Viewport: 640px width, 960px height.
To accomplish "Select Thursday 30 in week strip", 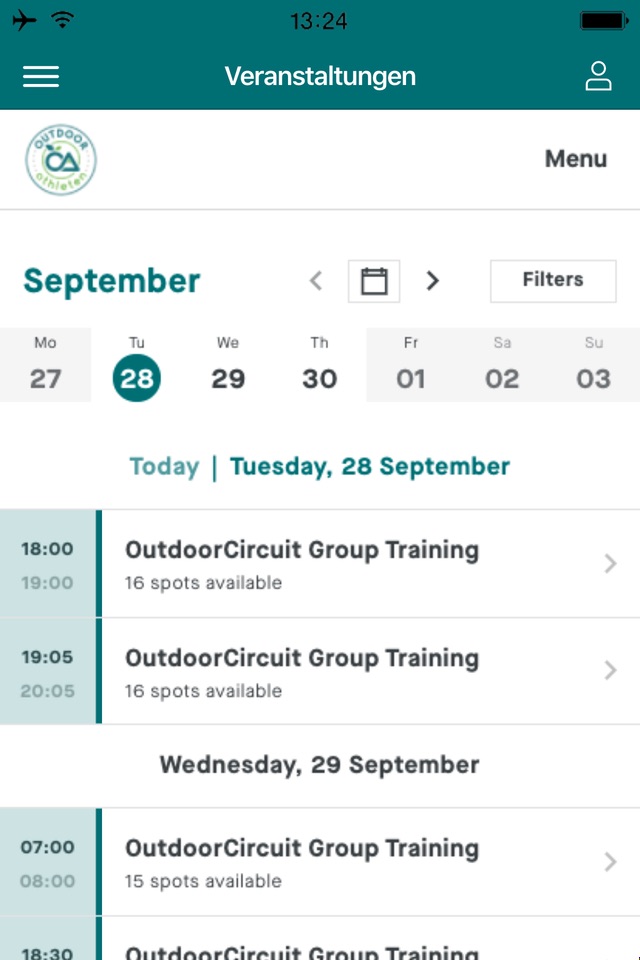I will point(319,366).
